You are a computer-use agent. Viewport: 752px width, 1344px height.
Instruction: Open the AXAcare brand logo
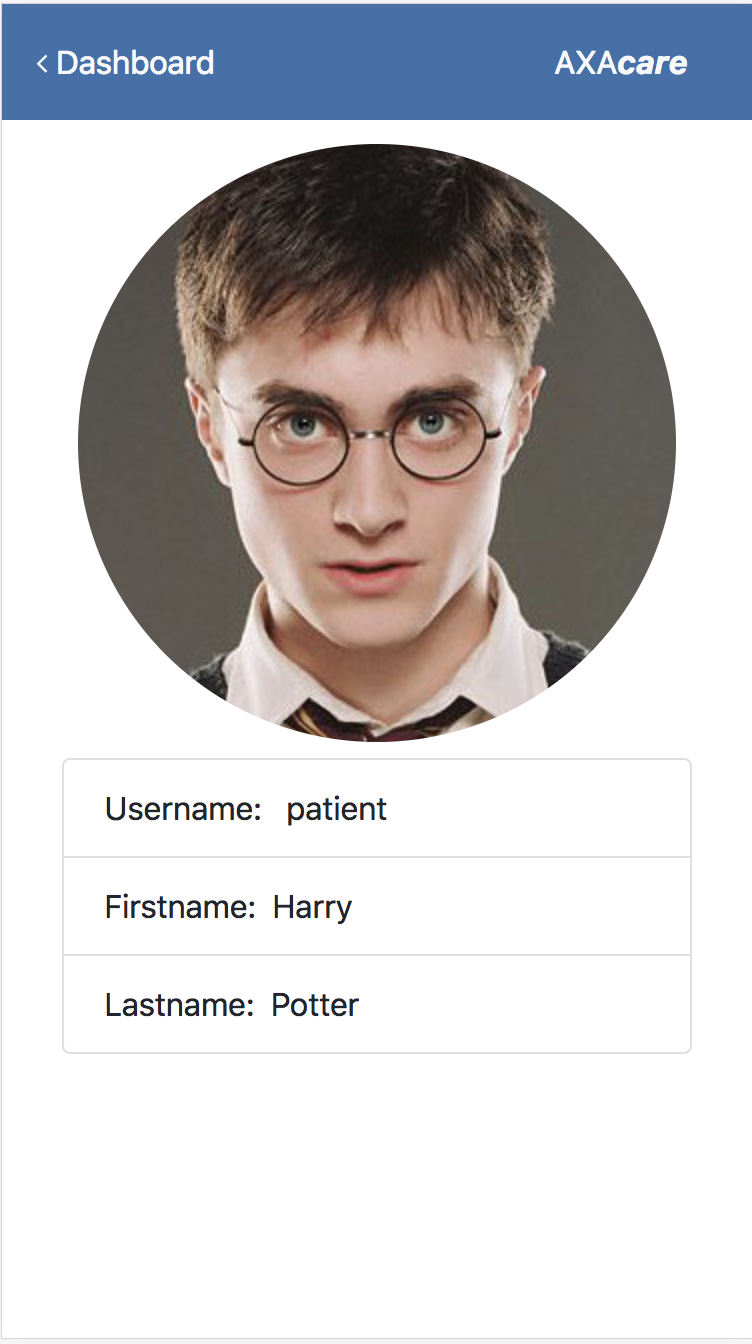coord(621,63)
